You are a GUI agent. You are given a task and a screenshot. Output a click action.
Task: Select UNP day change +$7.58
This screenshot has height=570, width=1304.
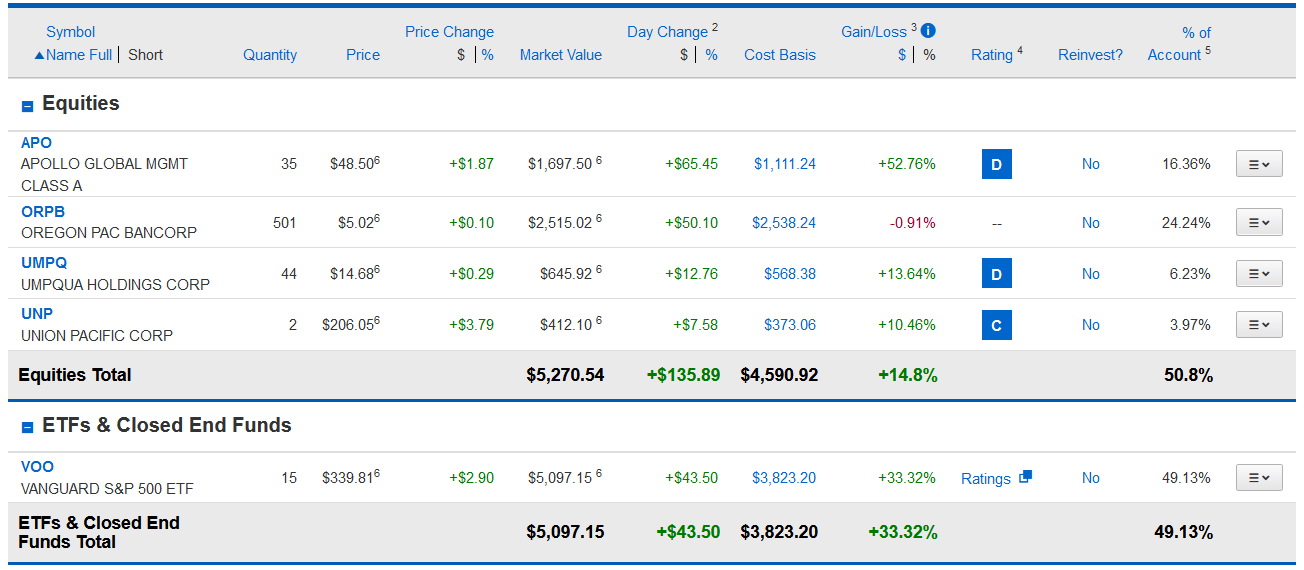pos(695,325)
